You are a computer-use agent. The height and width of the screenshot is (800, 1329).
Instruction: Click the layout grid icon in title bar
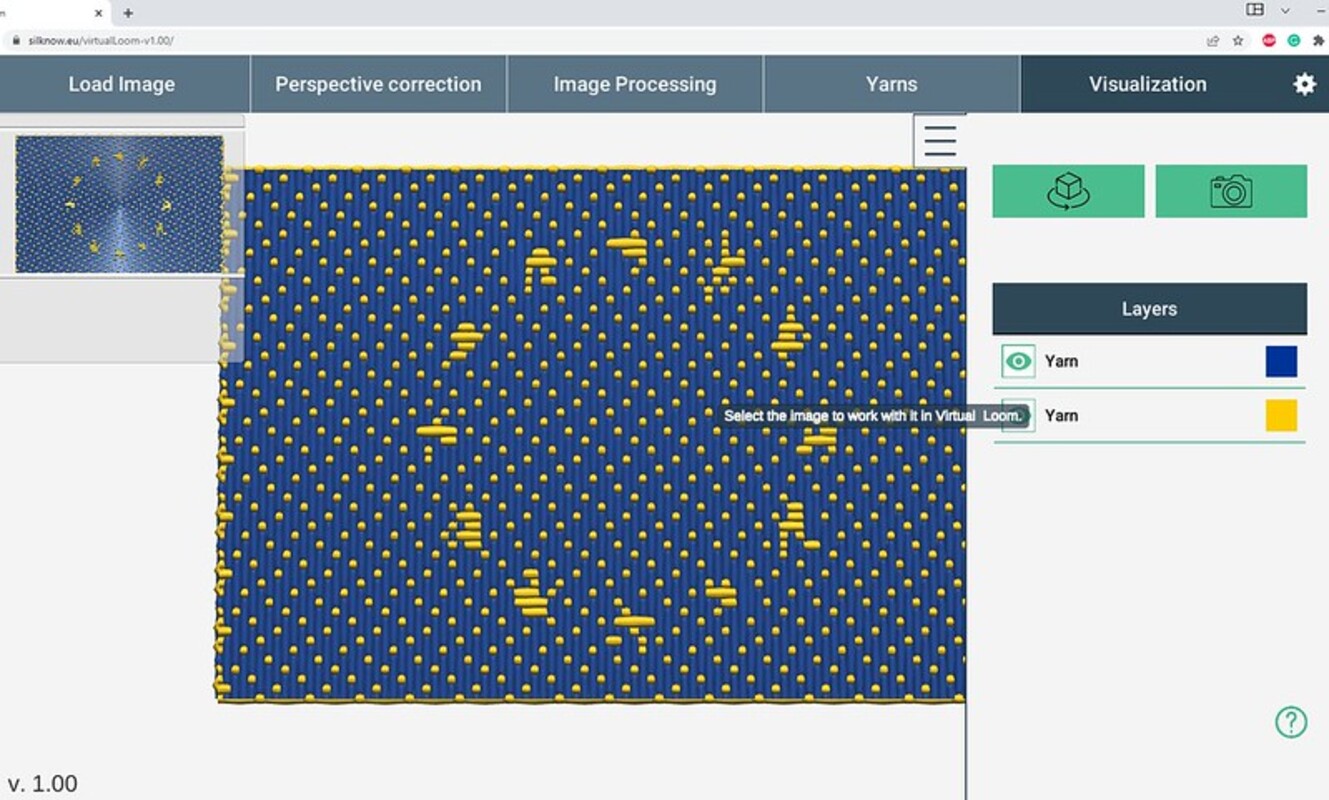[1254, 10]
